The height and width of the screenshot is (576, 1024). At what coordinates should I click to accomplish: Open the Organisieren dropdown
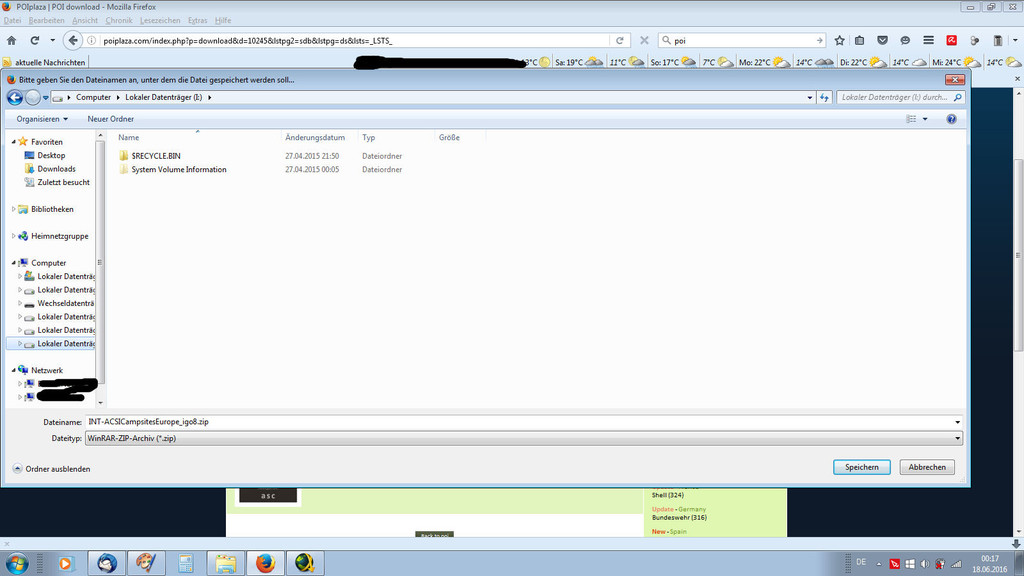(x=42, y=119)
